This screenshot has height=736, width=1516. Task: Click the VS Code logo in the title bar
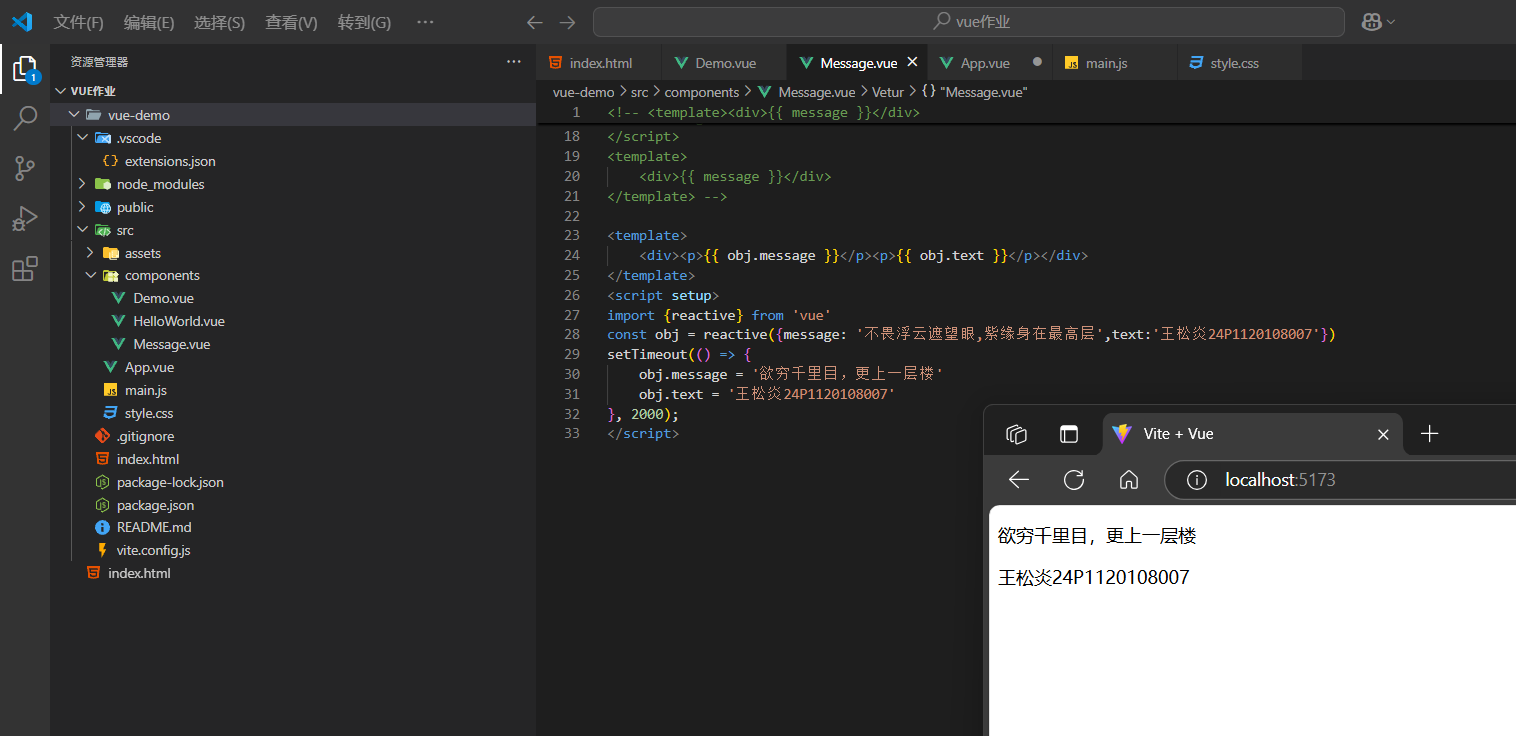click(22, 22)
